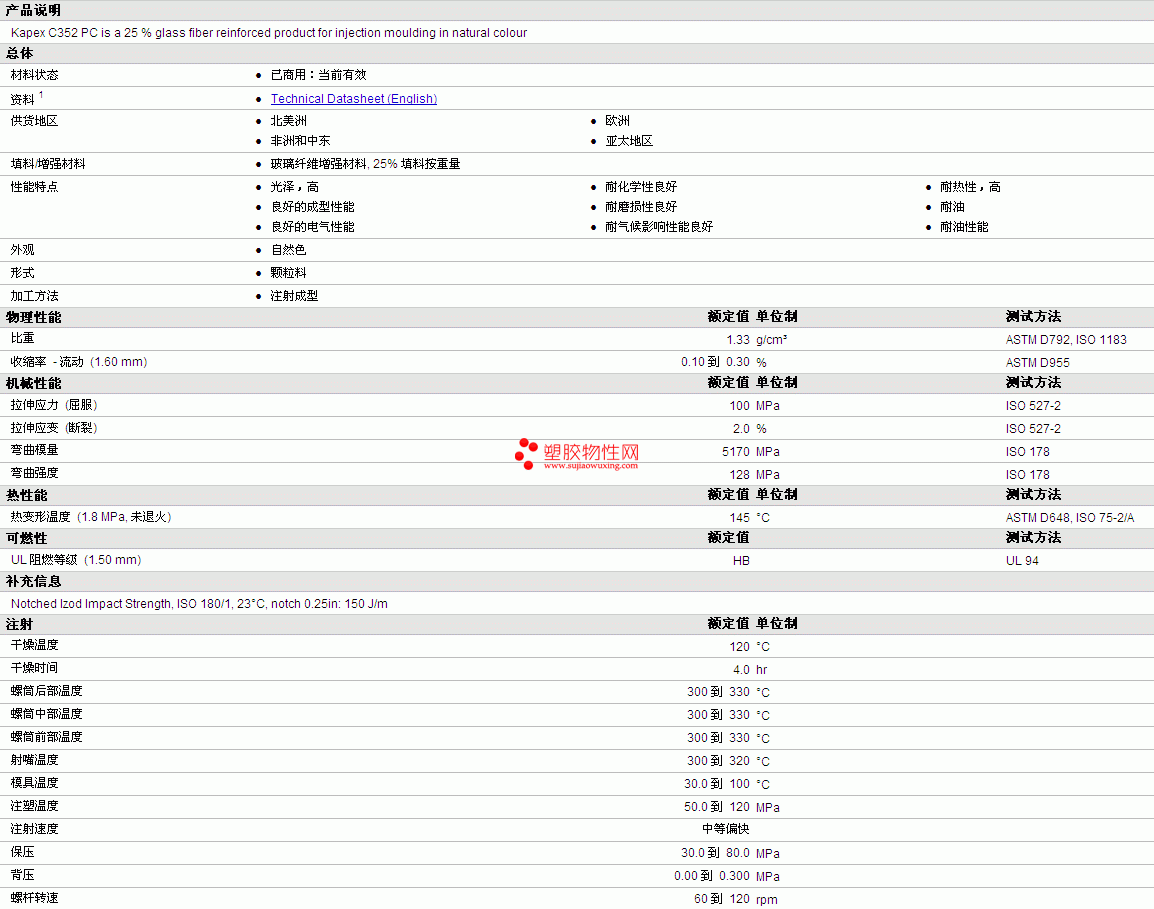Click ASTM D792, ISO 1183 test method
The image size is (1154, 909).
click(1066, 340)
